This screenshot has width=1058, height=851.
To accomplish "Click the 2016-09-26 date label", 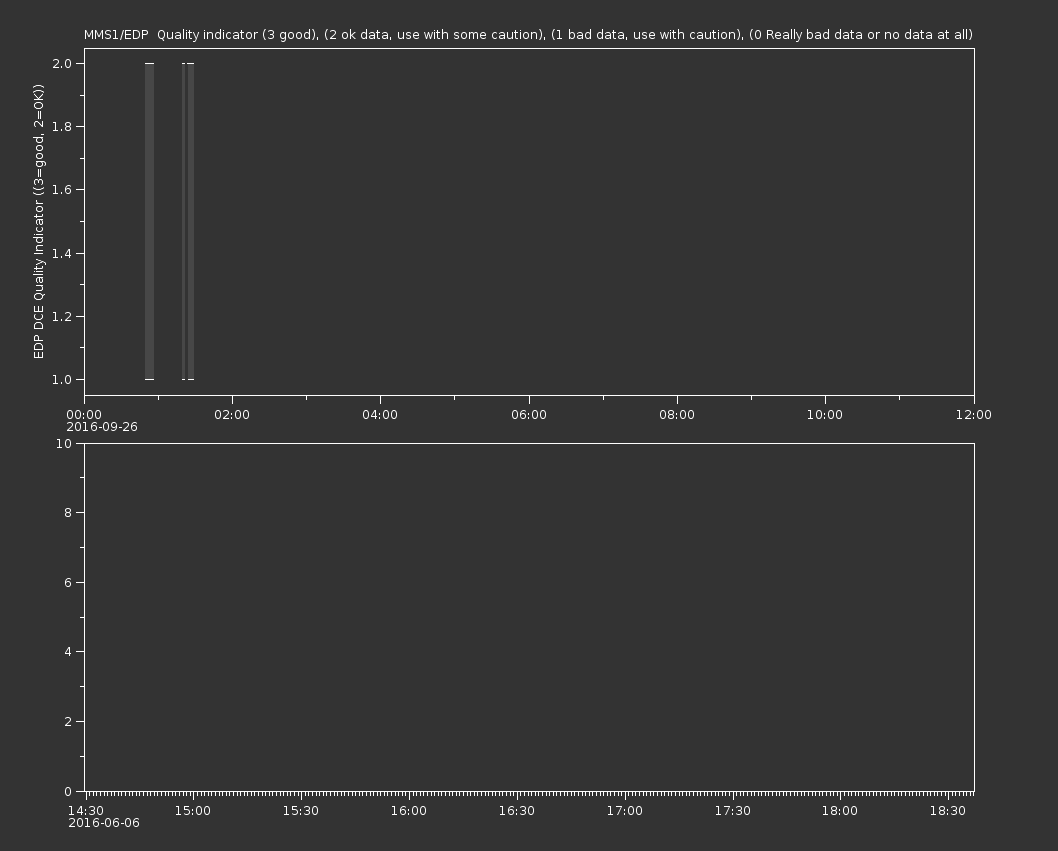I will point(102,427).
